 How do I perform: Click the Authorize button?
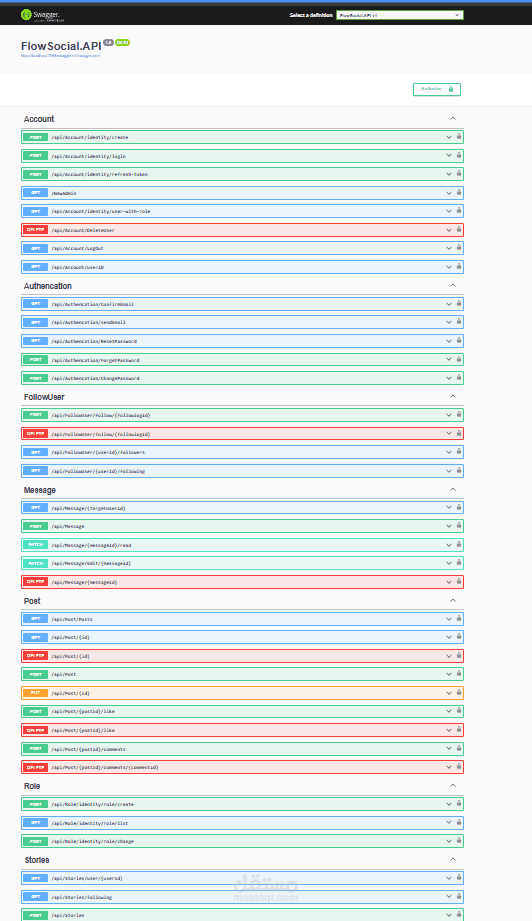pos(437,89)
